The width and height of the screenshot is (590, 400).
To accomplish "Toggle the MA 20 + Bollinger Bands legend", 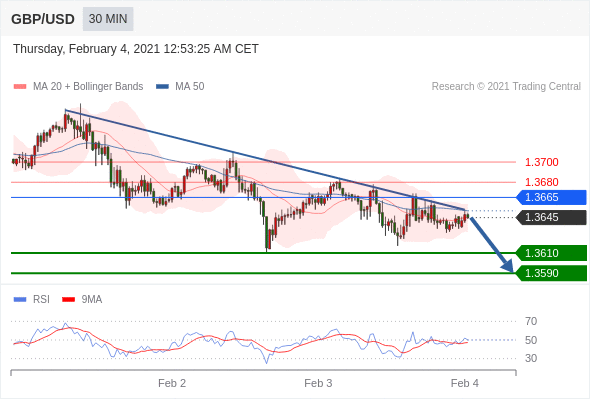I will tap(78, 87).
